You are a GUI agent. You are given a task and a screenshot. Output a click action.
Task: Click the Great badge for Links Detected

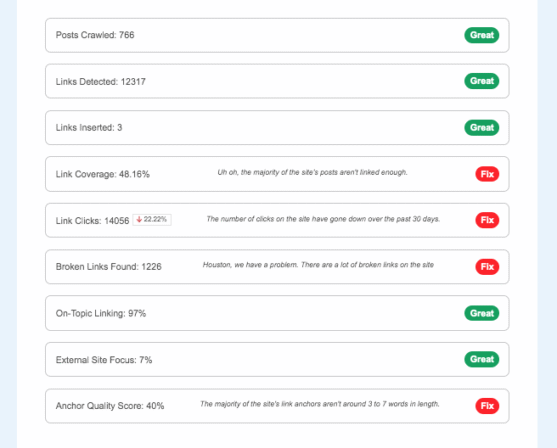tap(481, 81)
